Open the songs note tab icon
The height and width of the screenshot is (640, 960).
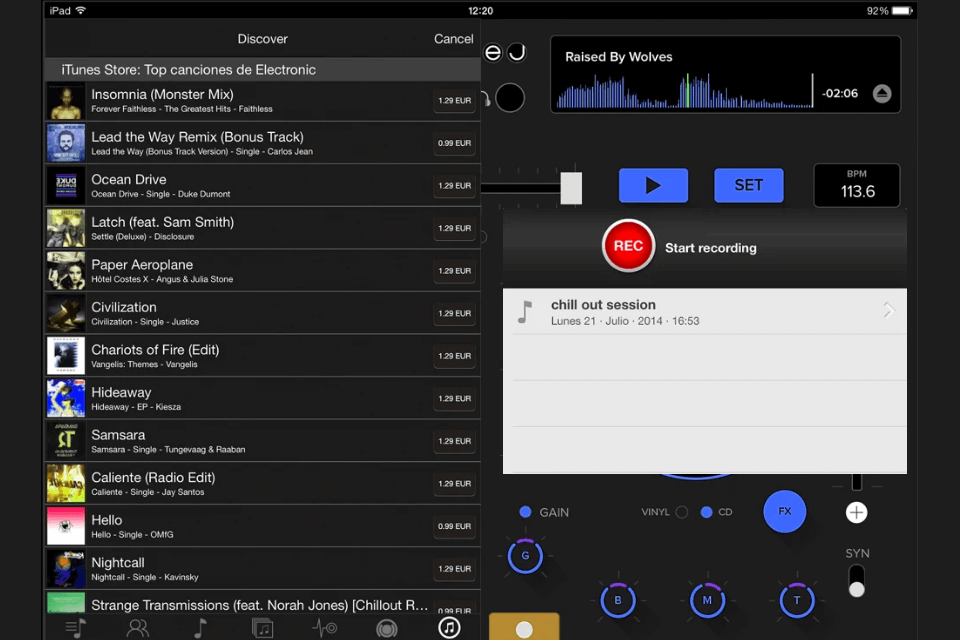pos(200,628)
